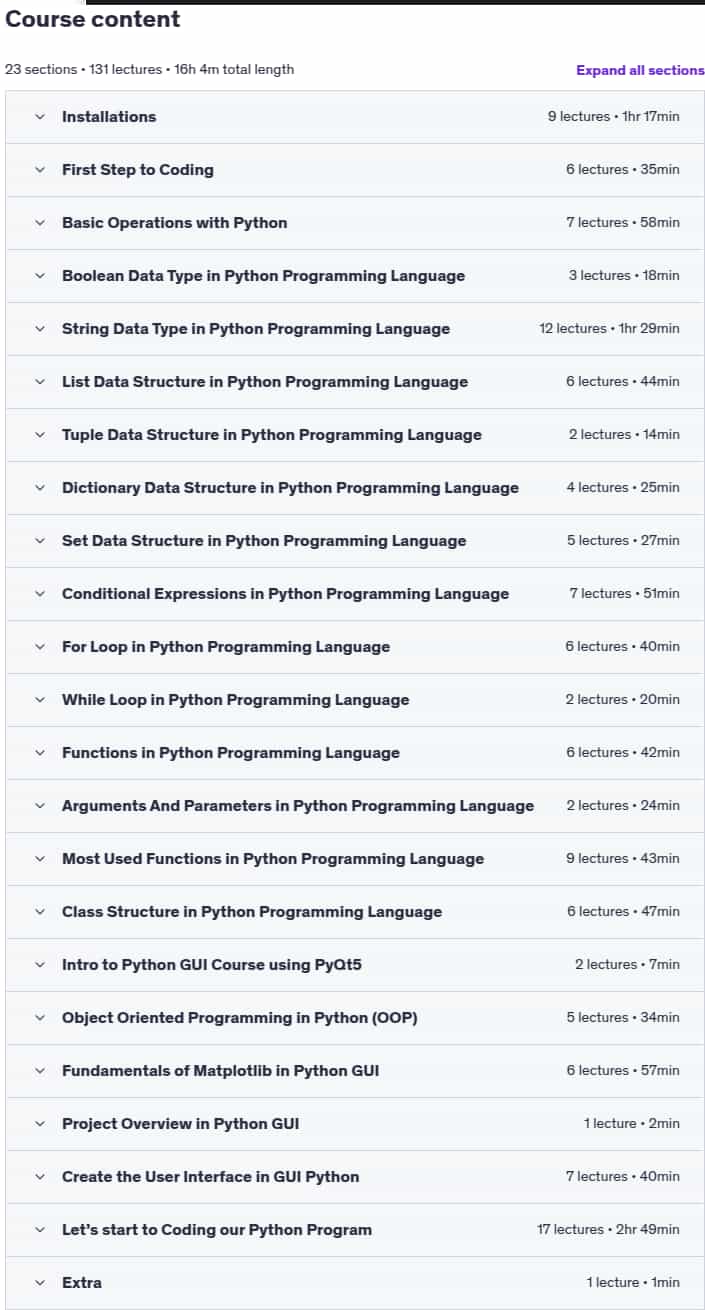Click '3 lectures • 18min' duration
The width and height of the screenshot is (705, 1310).
pyautogui.click(x=624, y=276)
